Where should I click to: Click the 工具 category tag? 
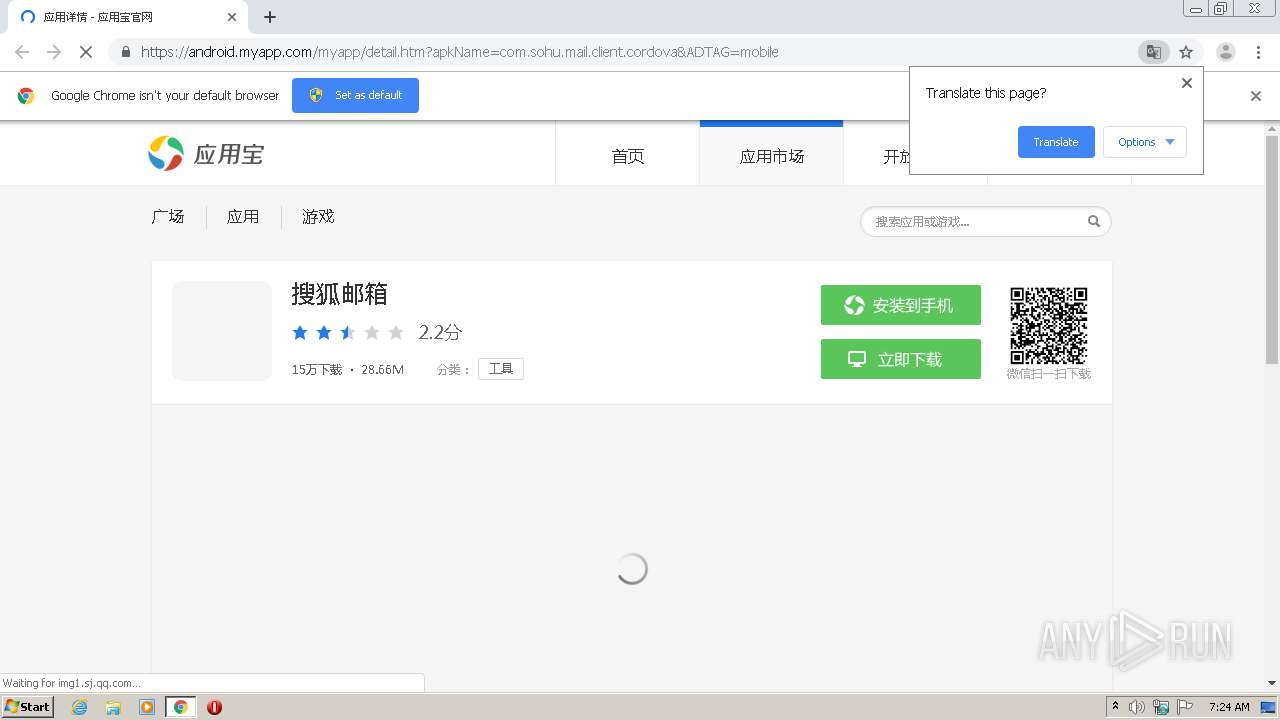tap(501, 369)
